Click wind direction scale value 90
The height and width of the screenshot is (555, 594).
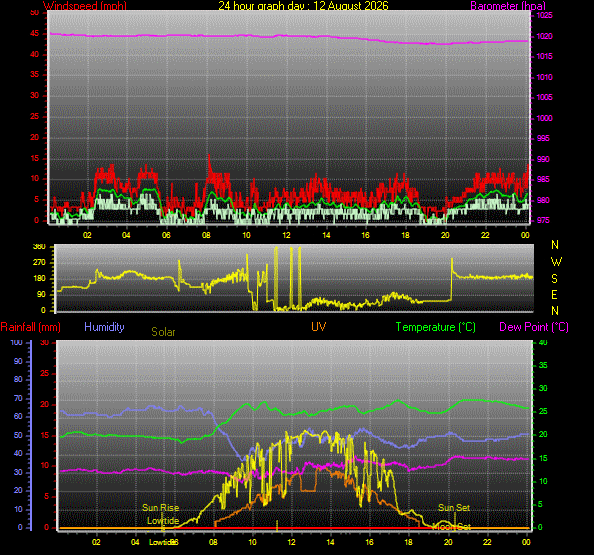click(41, 294)
